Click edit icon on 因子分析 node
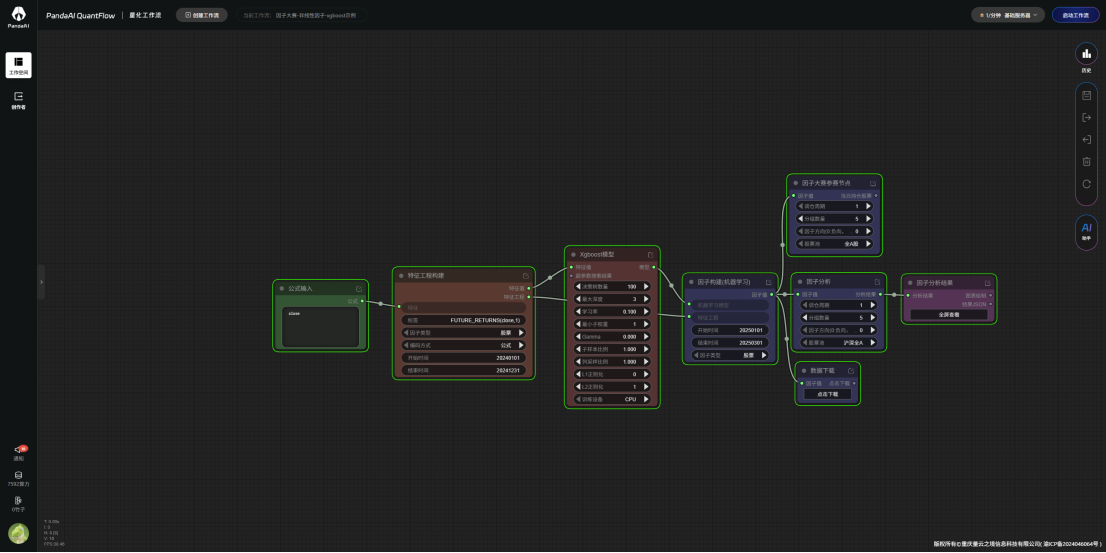The height and width of the screenshot is (553, 1106). click(877, 281)
